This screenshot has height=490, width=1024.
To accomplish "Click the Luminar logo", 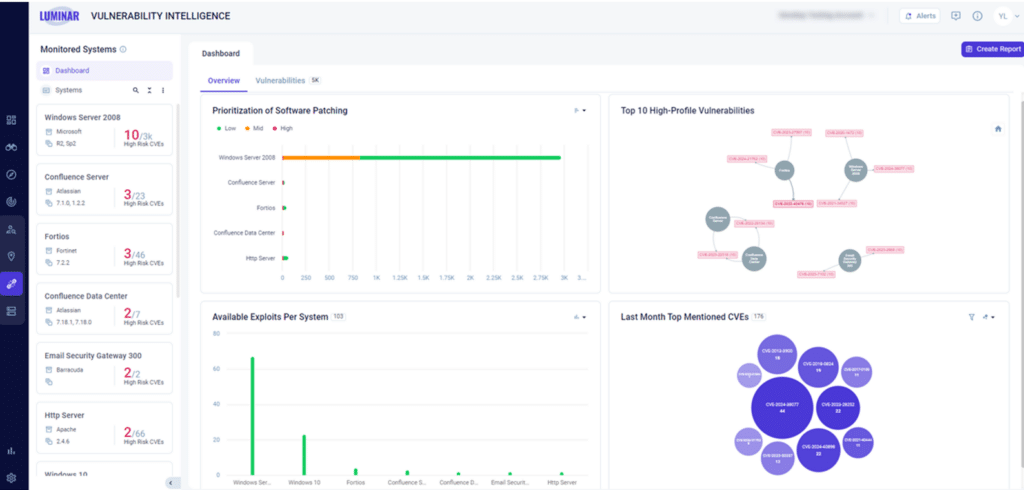I will [x=59, y=16].
